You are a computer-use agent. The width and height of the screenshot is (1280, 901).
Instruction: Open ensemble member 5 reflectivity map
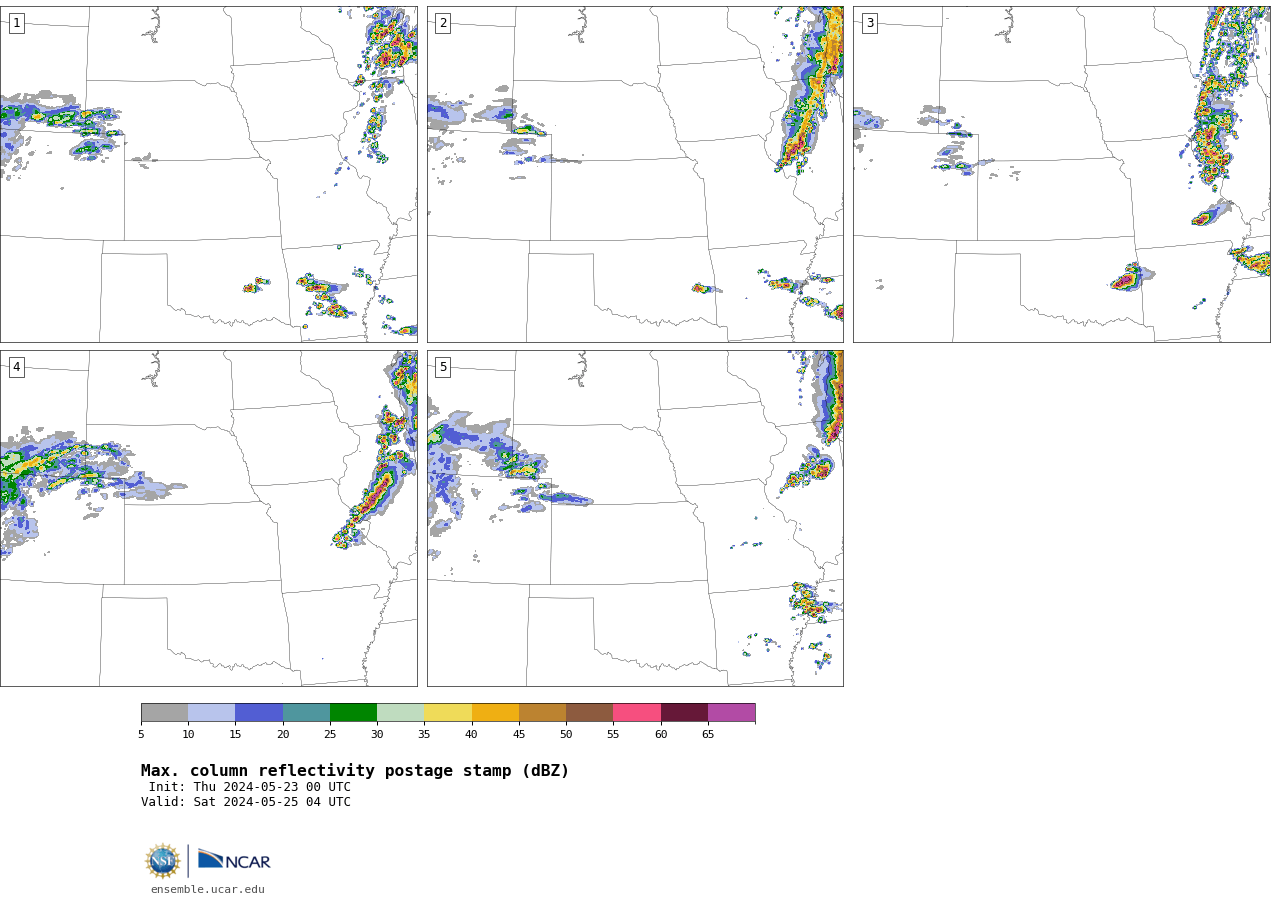635,518
